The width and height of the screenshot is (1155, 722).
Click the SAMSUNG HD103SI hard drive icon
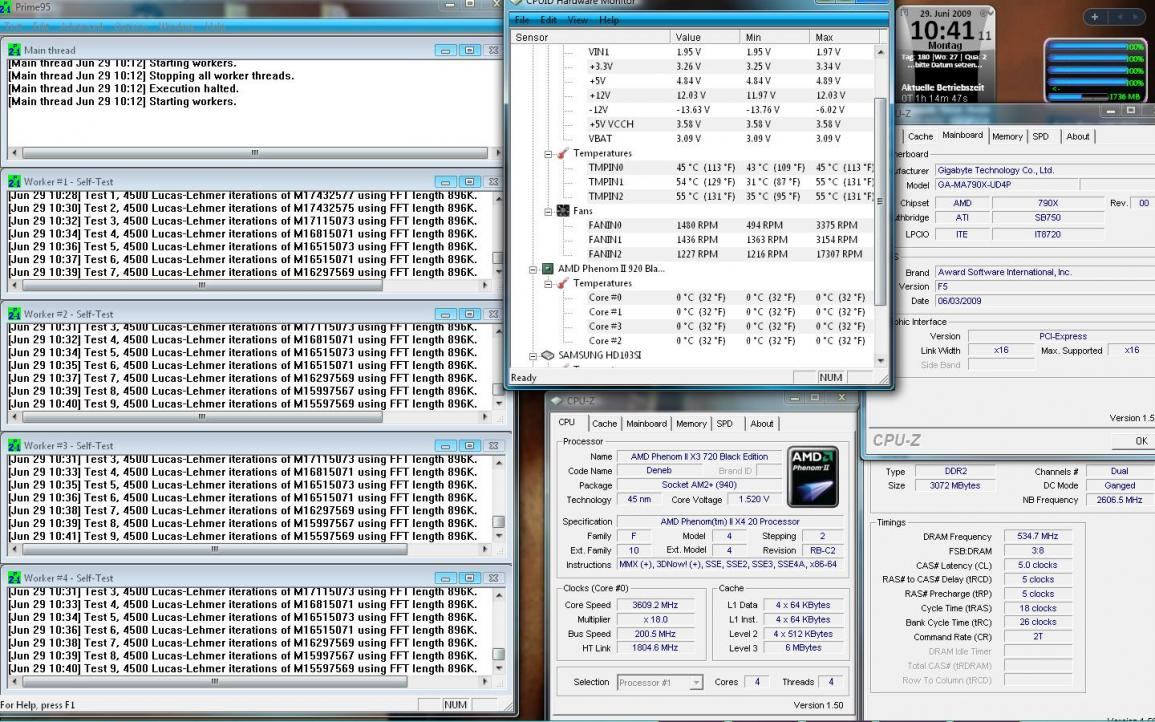tap(547, 355)
